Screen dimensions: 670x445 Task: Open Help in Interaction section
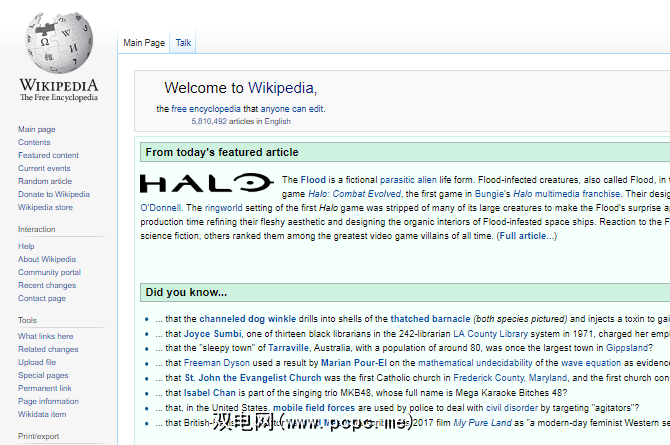point(26,246)
